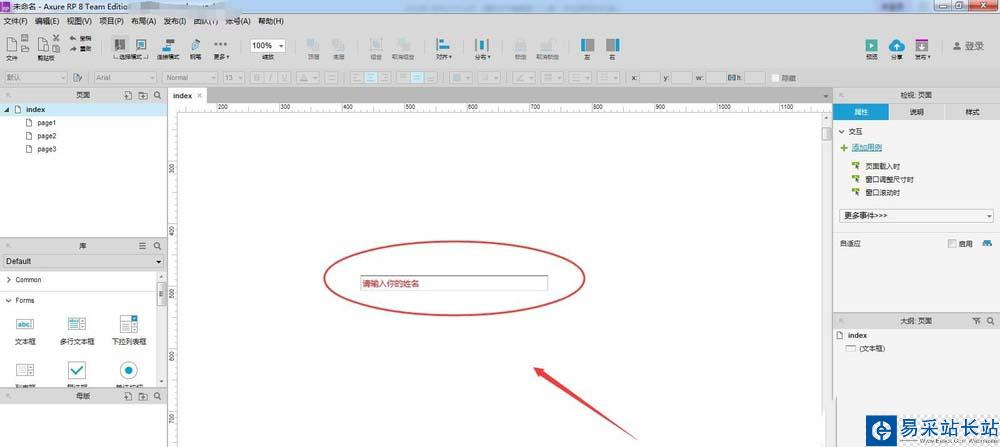Align text center horizontally

[x=369, y=77]
